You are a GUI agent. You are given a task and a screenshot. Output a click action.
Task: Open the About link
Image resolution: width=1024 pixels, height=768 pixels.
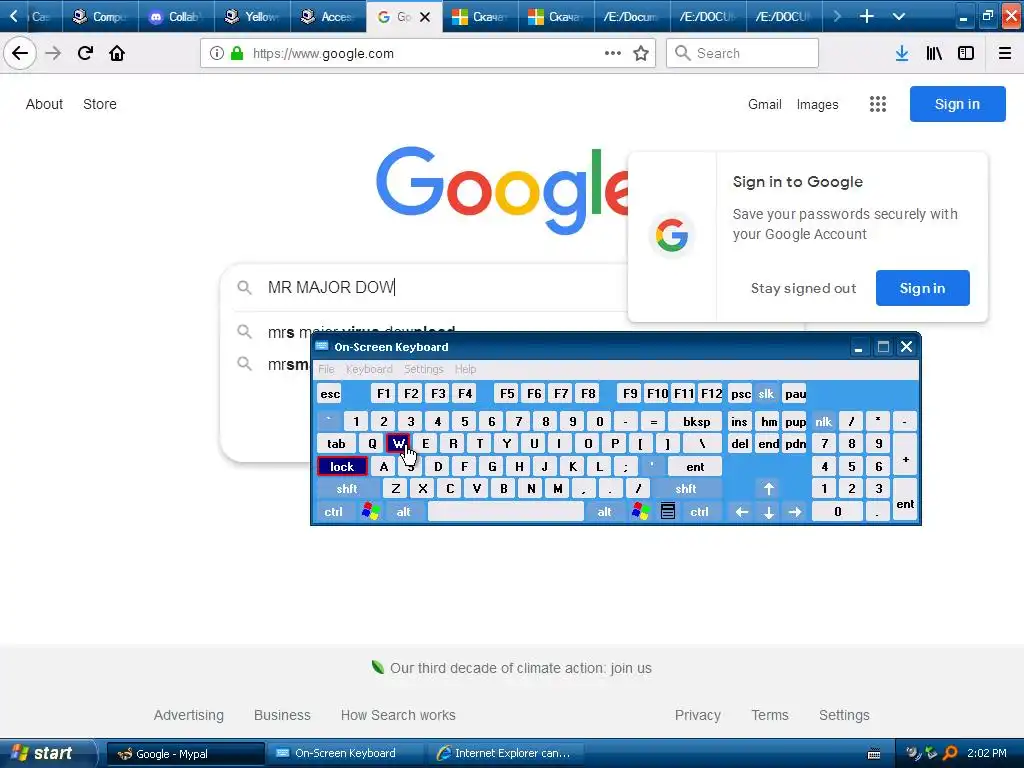[44, 104]
